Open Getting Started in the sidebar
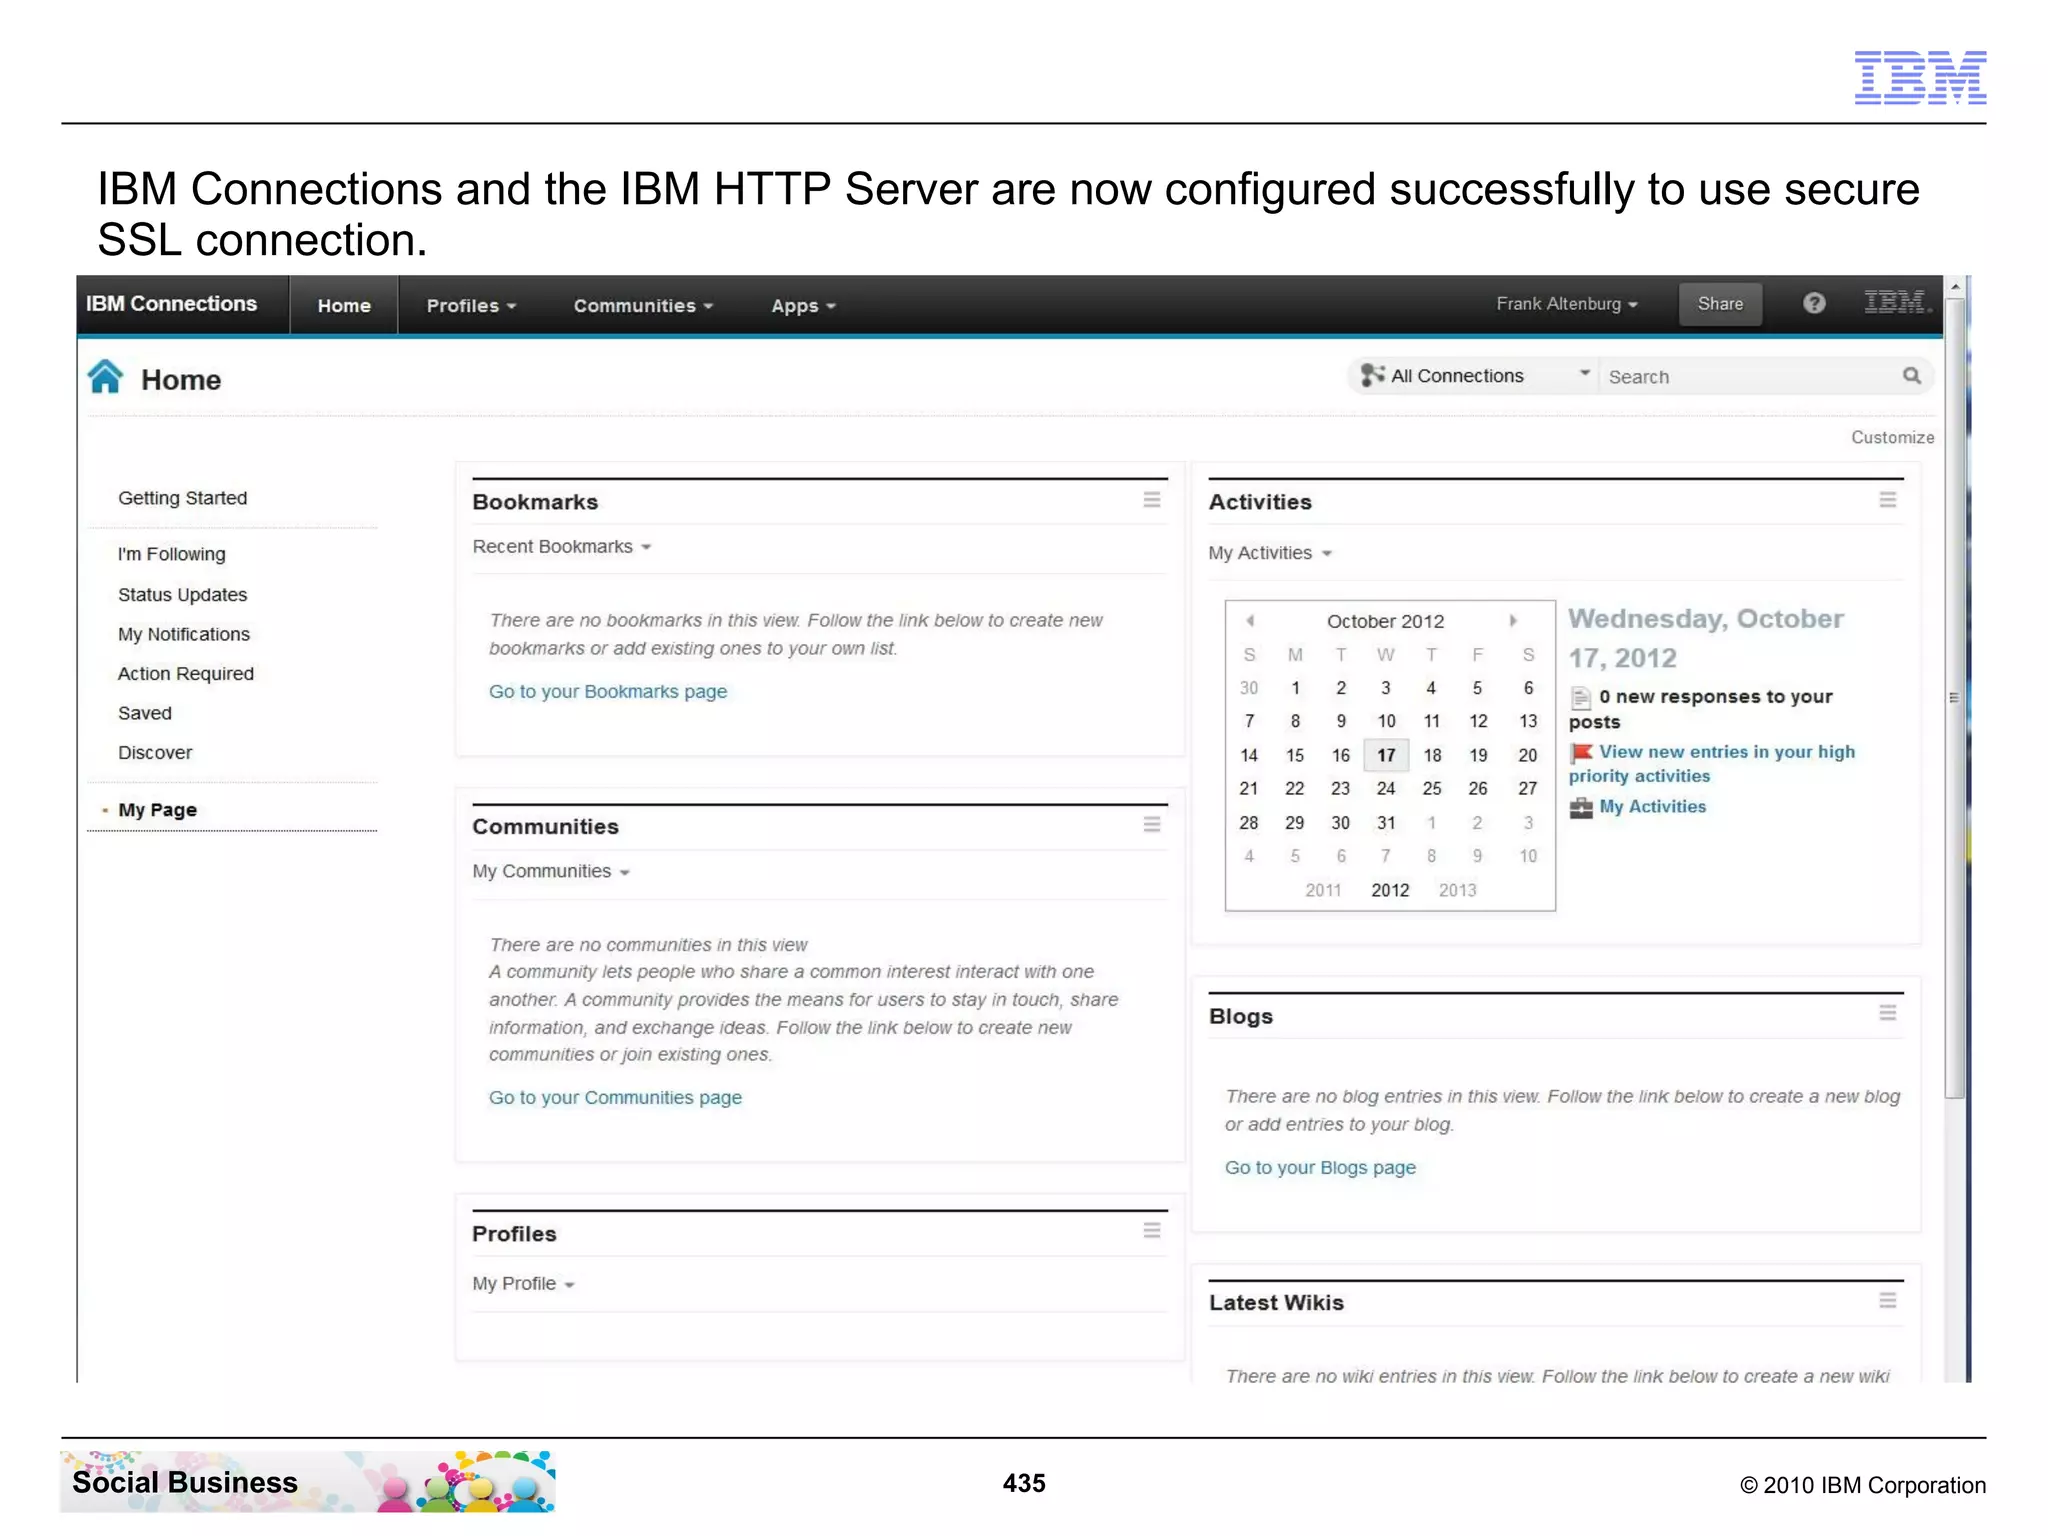 tap(183, 498)
